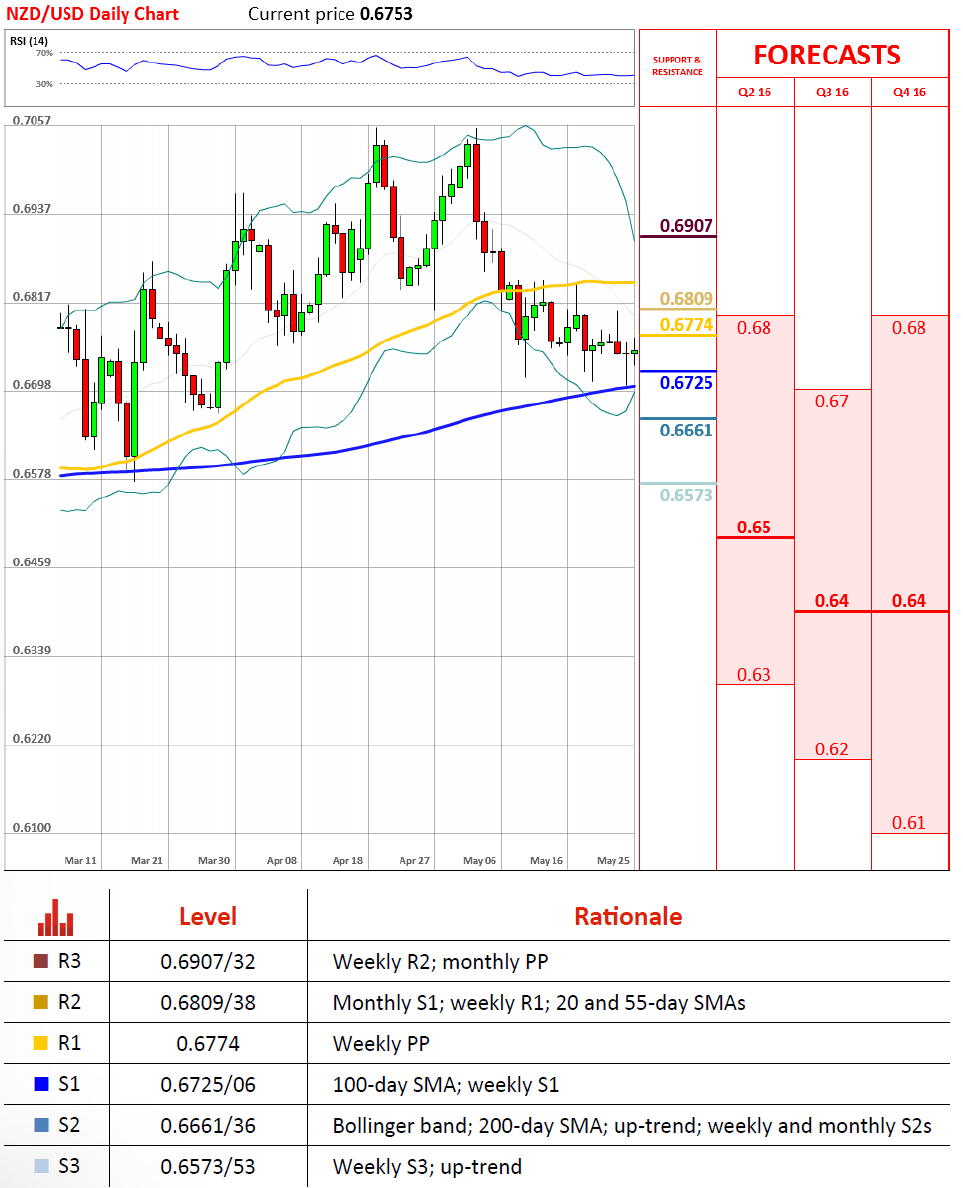Screen dimensions: 963x1188
Task: Click the 0.6100 price axis label
Action: [x=32, y=827]
